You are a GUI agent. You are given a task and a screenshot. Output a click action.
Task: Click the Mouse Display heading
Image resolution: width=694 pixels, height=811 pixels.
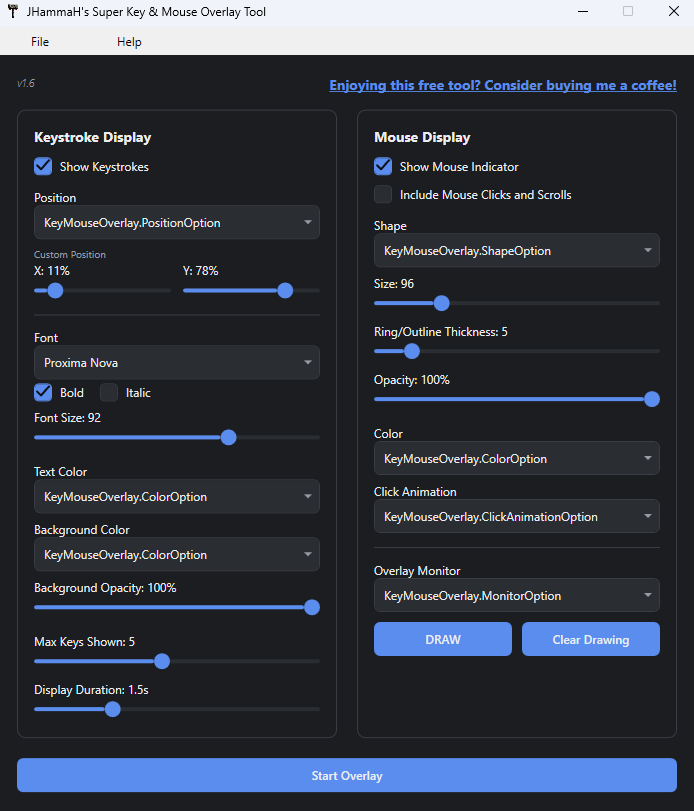point(422,137)
